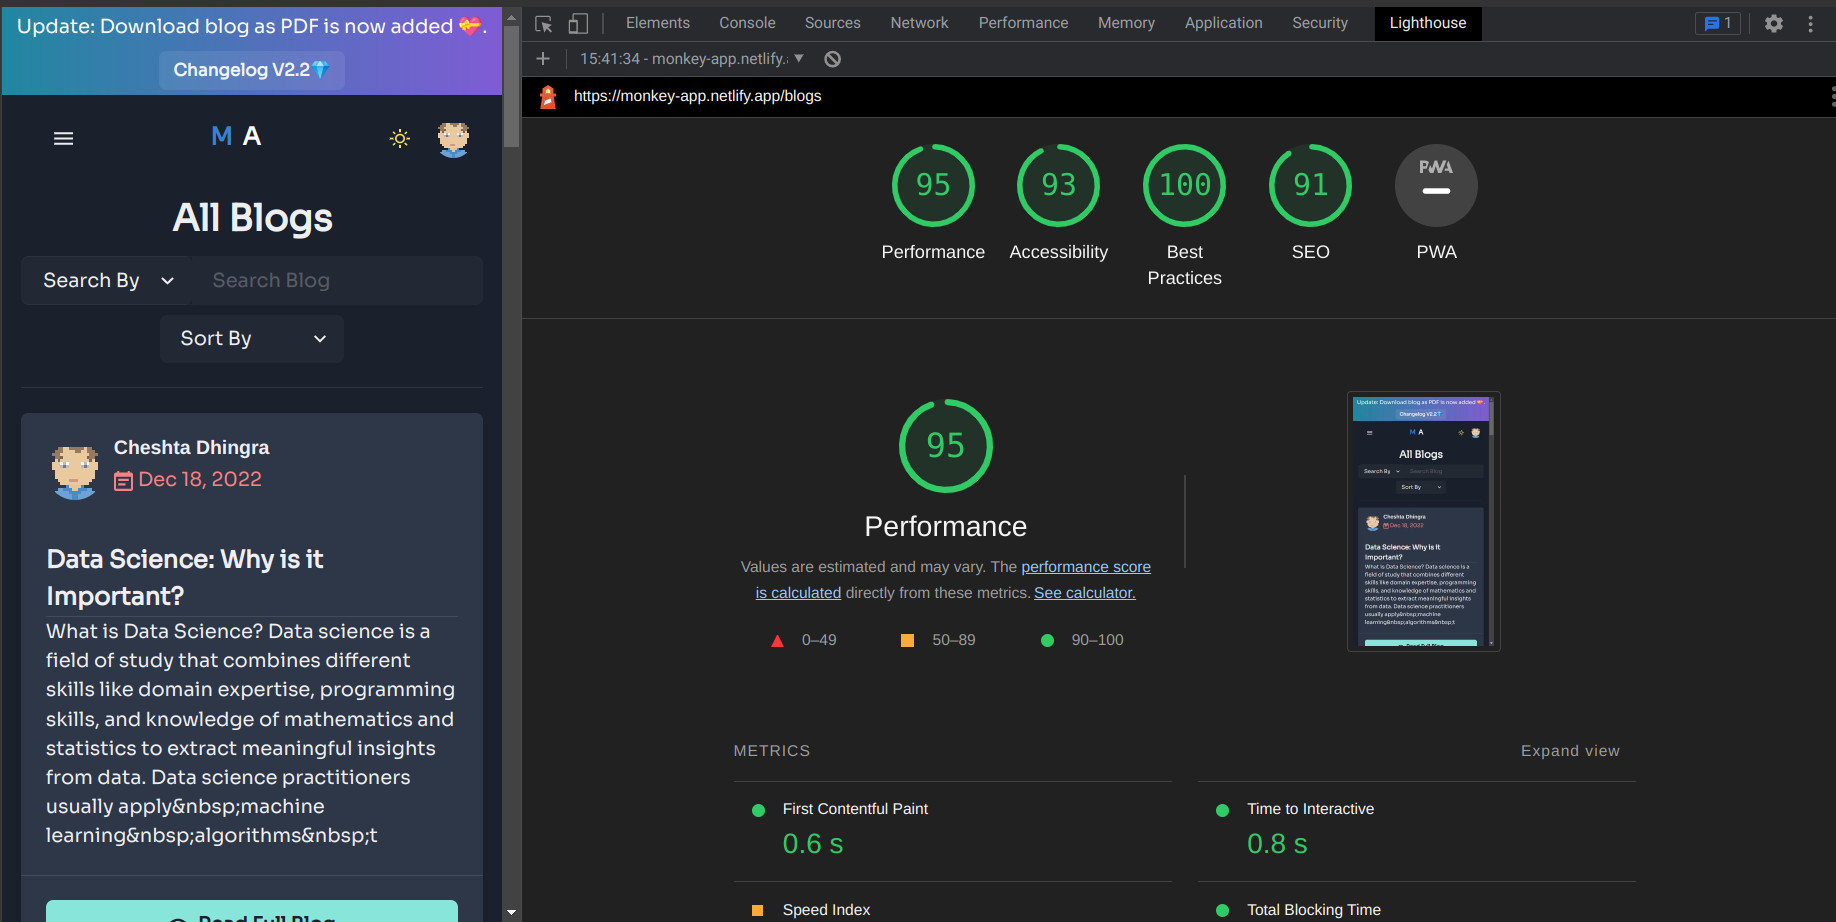Clear all reports with the circle-slash icon

pyautogui.click(x=832, y=59)
